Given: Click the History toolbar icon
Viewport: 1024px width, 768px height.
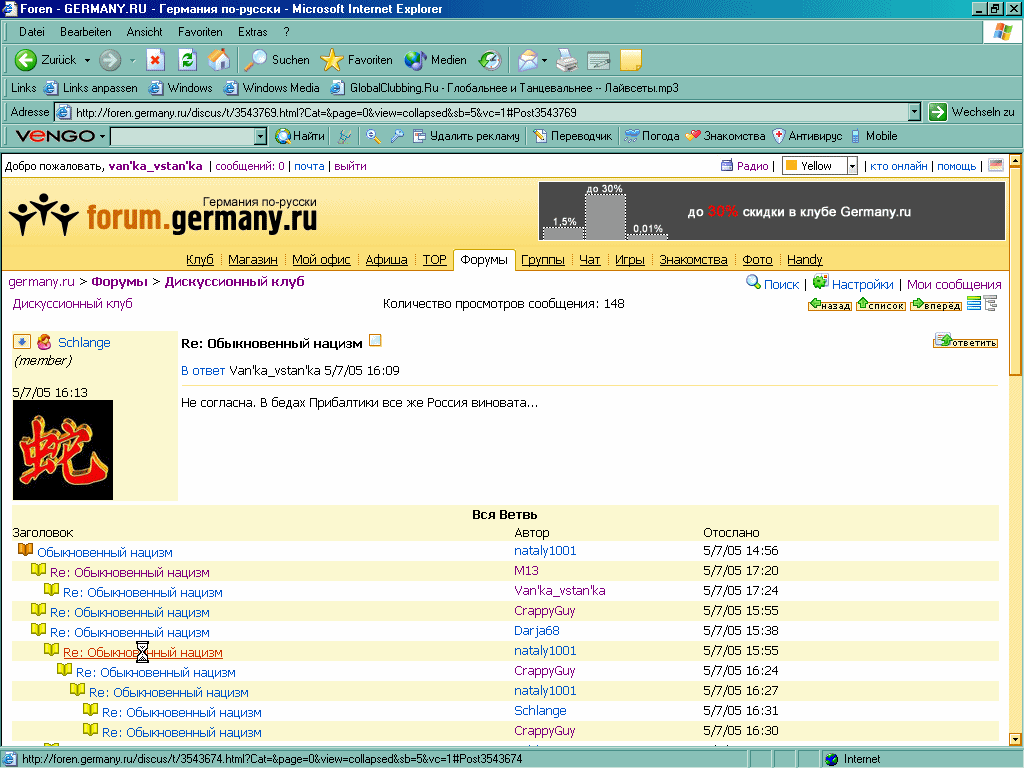Looking at the screenshot, I should tap(489, 60).
